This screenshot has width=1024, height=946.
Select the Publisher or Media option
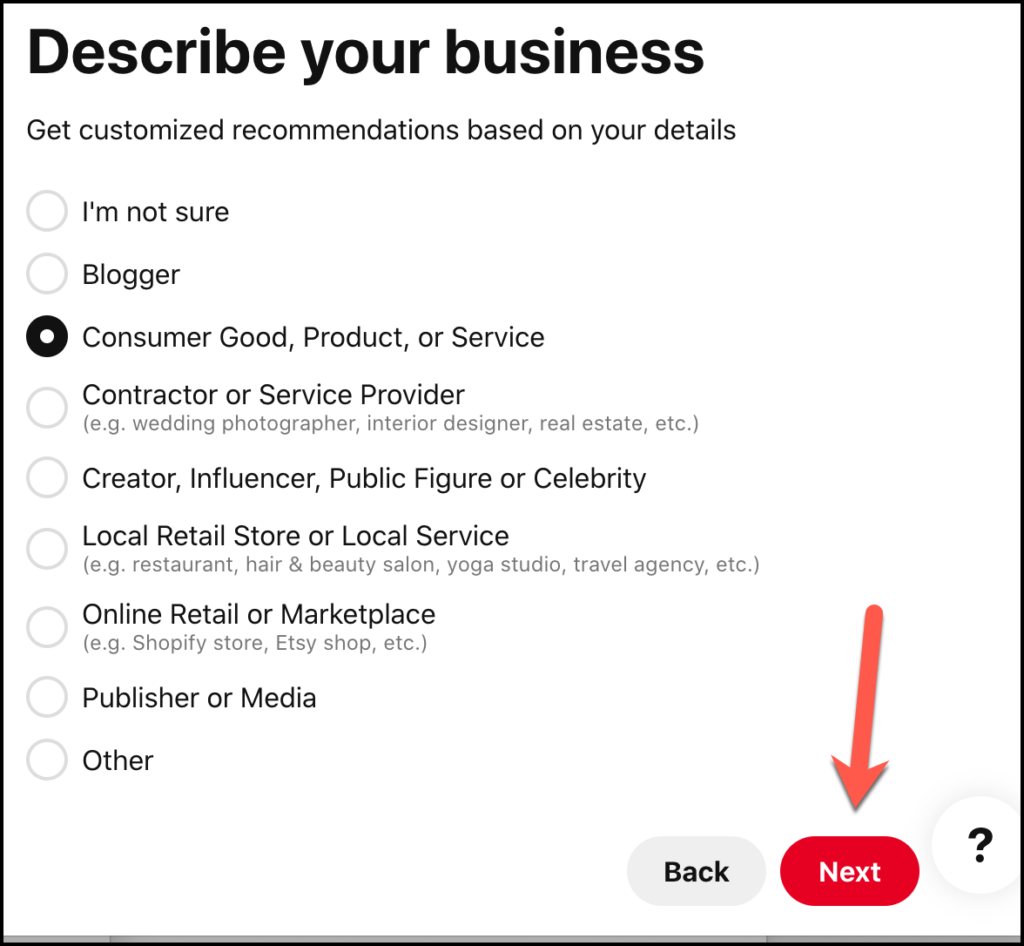coord(46,697)
